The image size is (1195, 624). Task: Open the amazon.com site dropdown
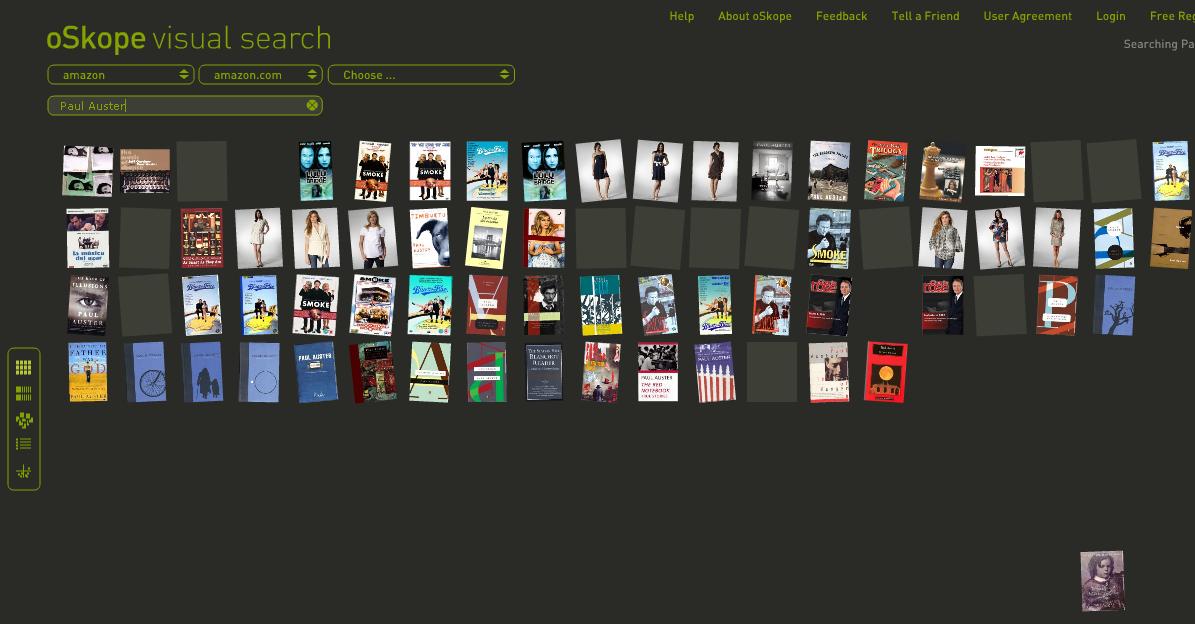(x=260, y=75)
